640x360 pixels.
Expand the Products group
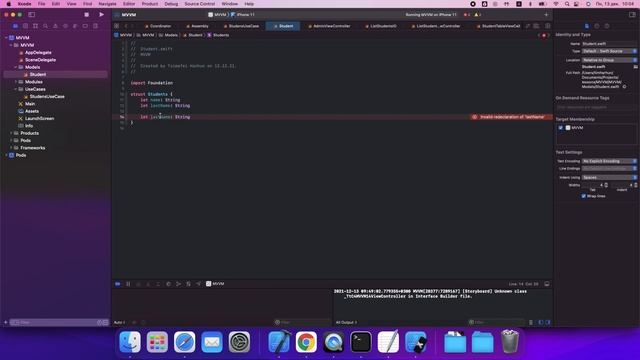(x=11, y=133)
